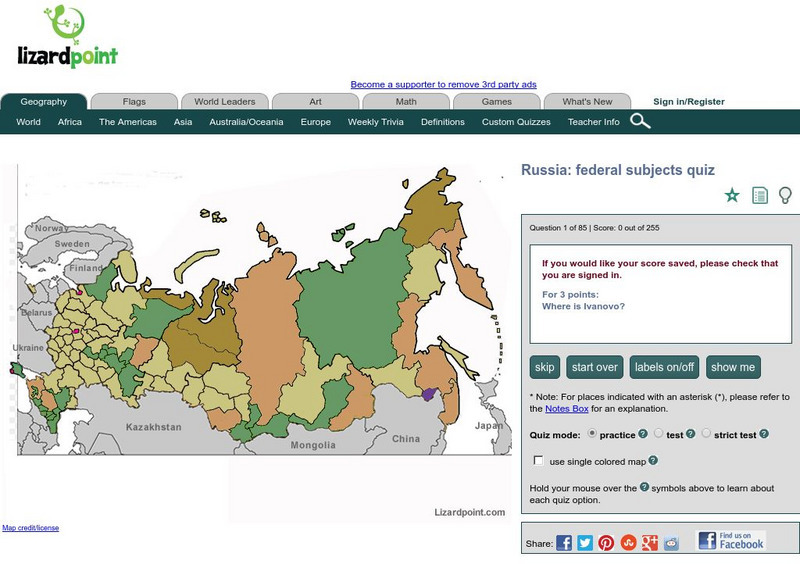Open the Asia menu item
Viewport: 800px width, 564px height.
tap(183, 122)
